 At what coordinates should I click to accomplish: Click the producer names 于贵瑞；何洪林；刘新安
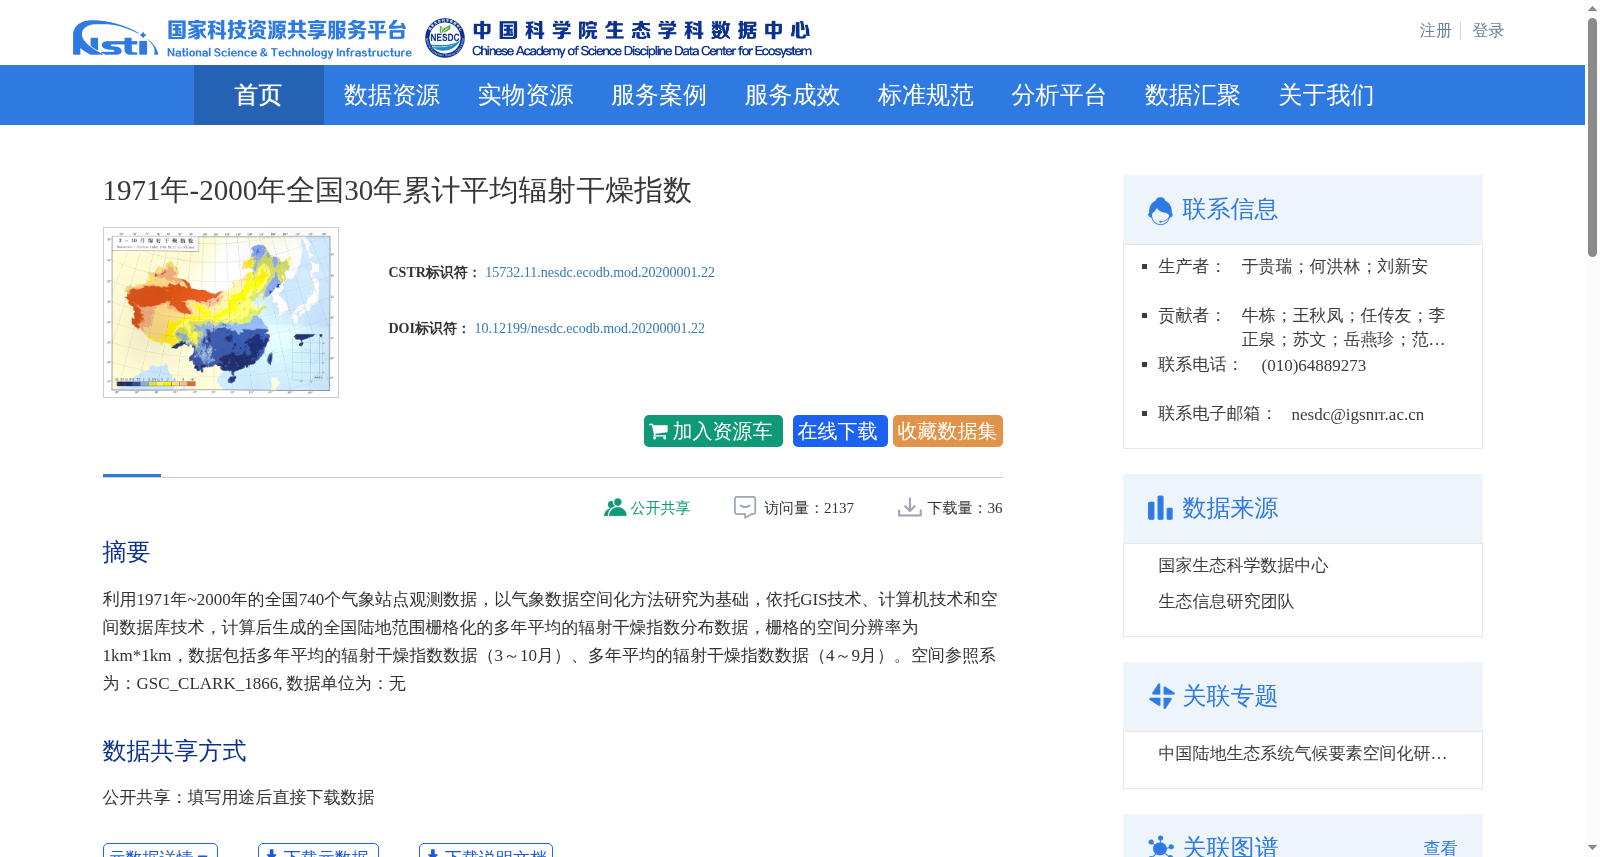pos(1335,267)
